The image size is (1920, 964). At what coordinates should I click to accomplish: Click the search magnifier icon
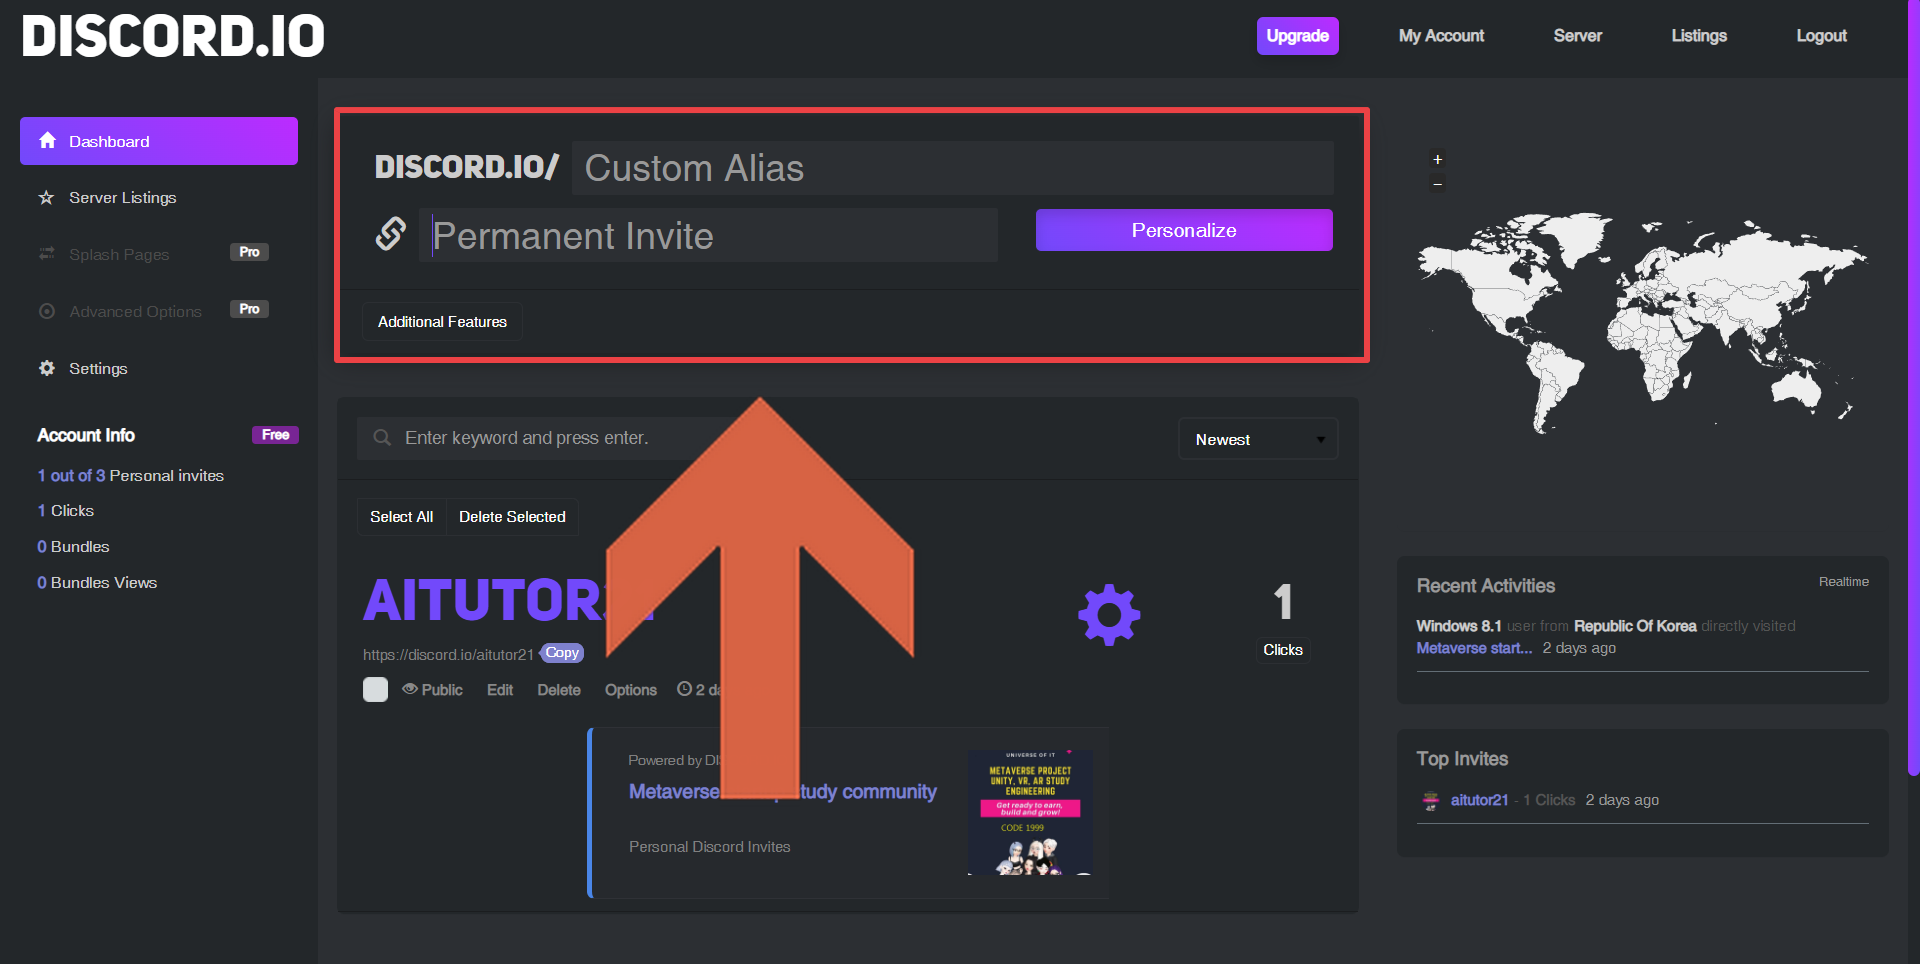(382, 438)
